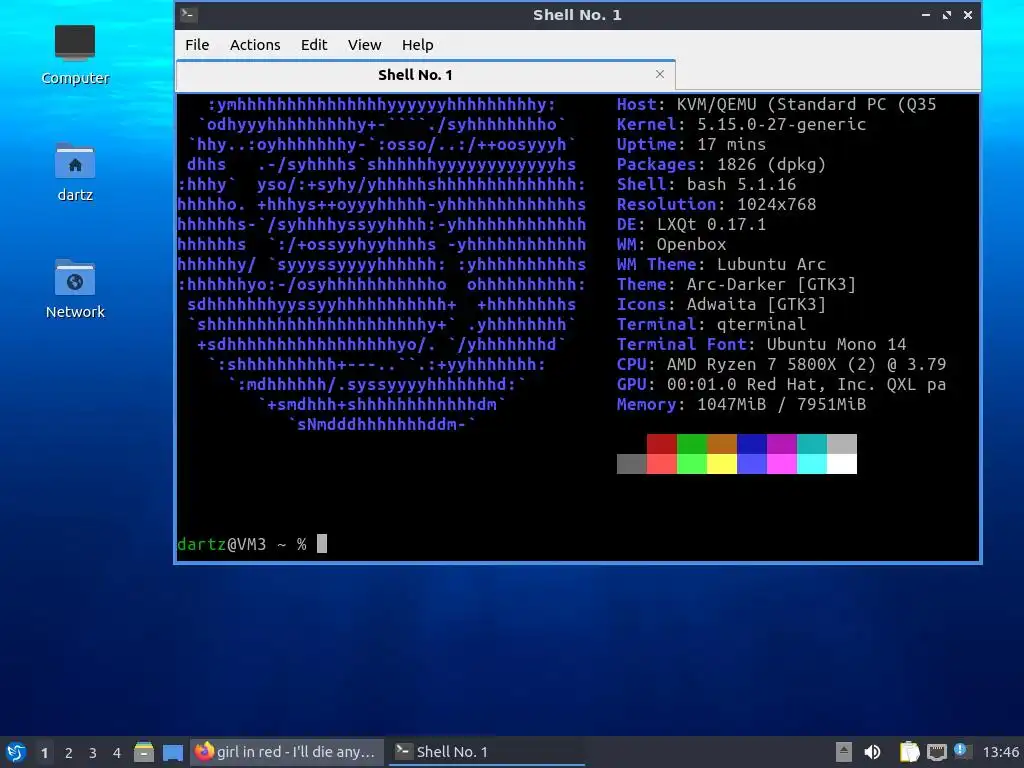Click the Packages: 1826 (dpkg) line
The height and width of the screenshot is (768, 1024).
tap(722, 165)
